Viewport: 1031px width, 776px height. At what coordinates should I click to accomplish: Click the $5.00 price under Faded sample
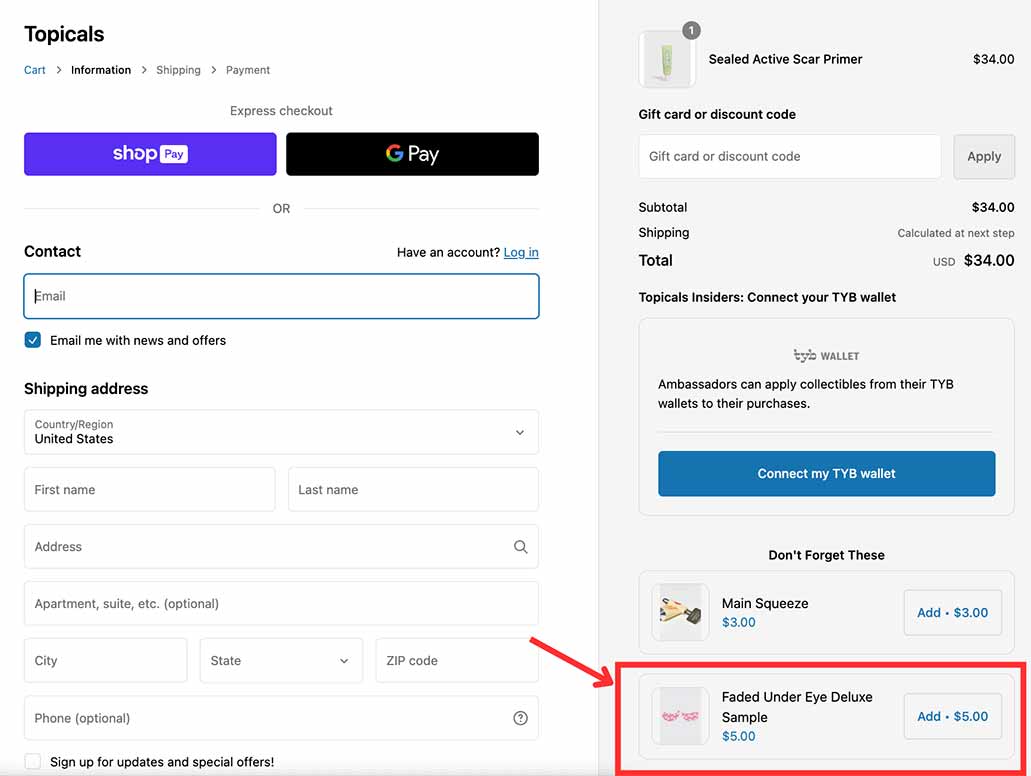coord(738,737)
